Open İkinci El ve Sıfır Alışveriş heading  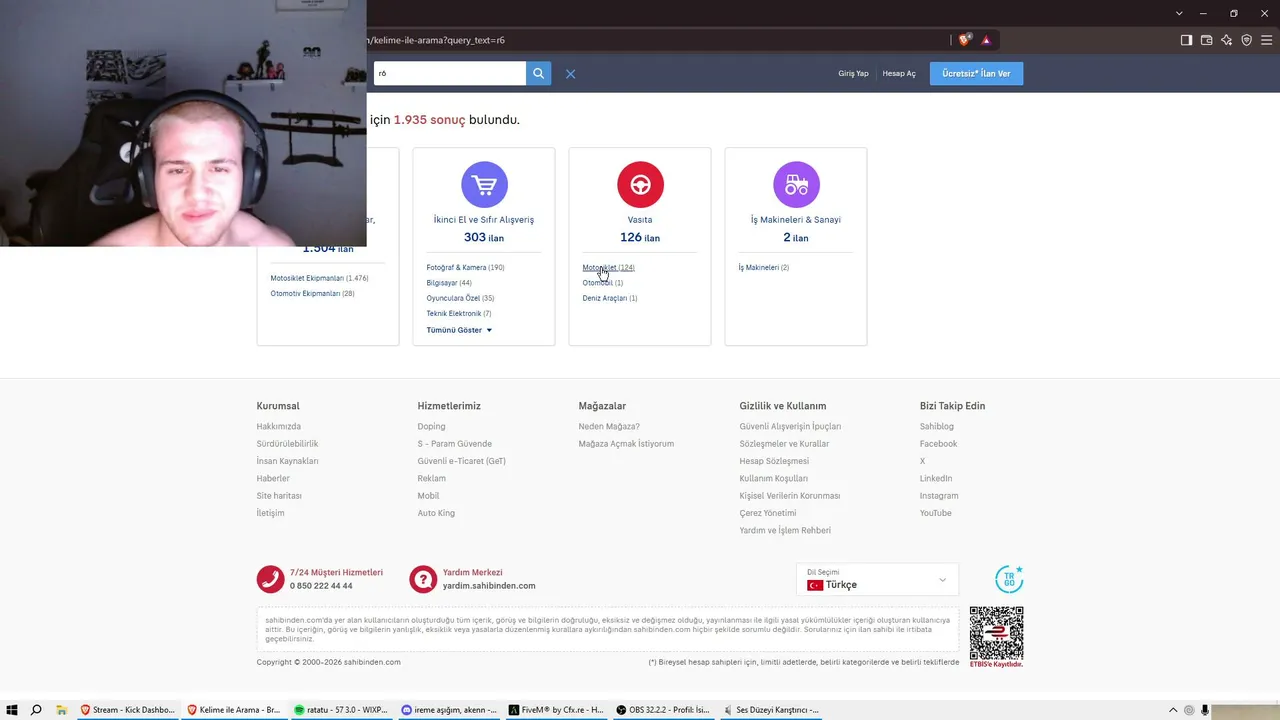click(x=484, y=220)
